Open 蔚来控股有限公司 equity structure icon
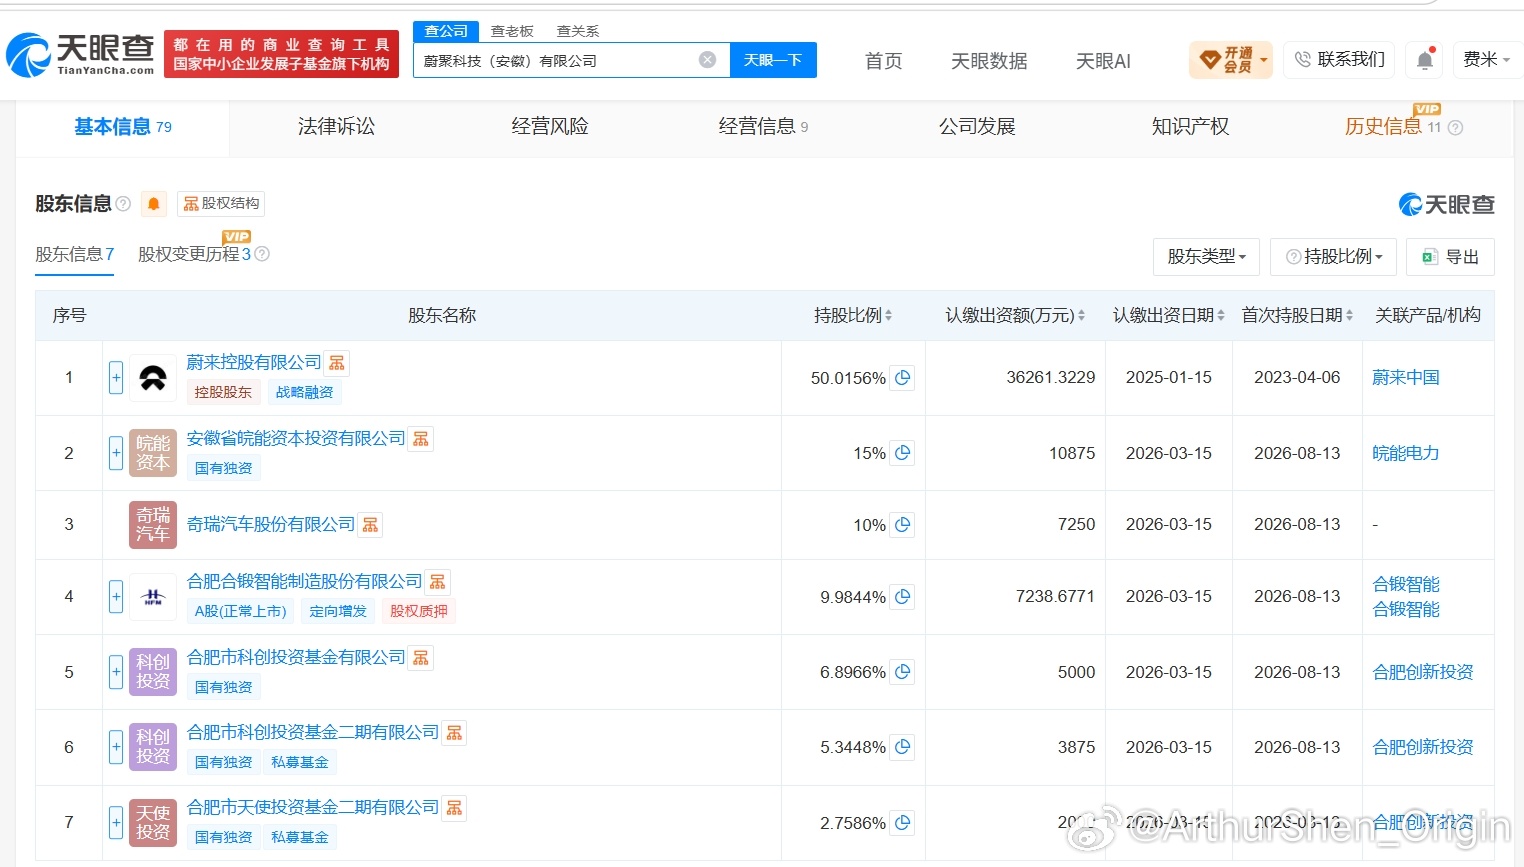Screen dimensions: 1524x867 coord(337,363)
